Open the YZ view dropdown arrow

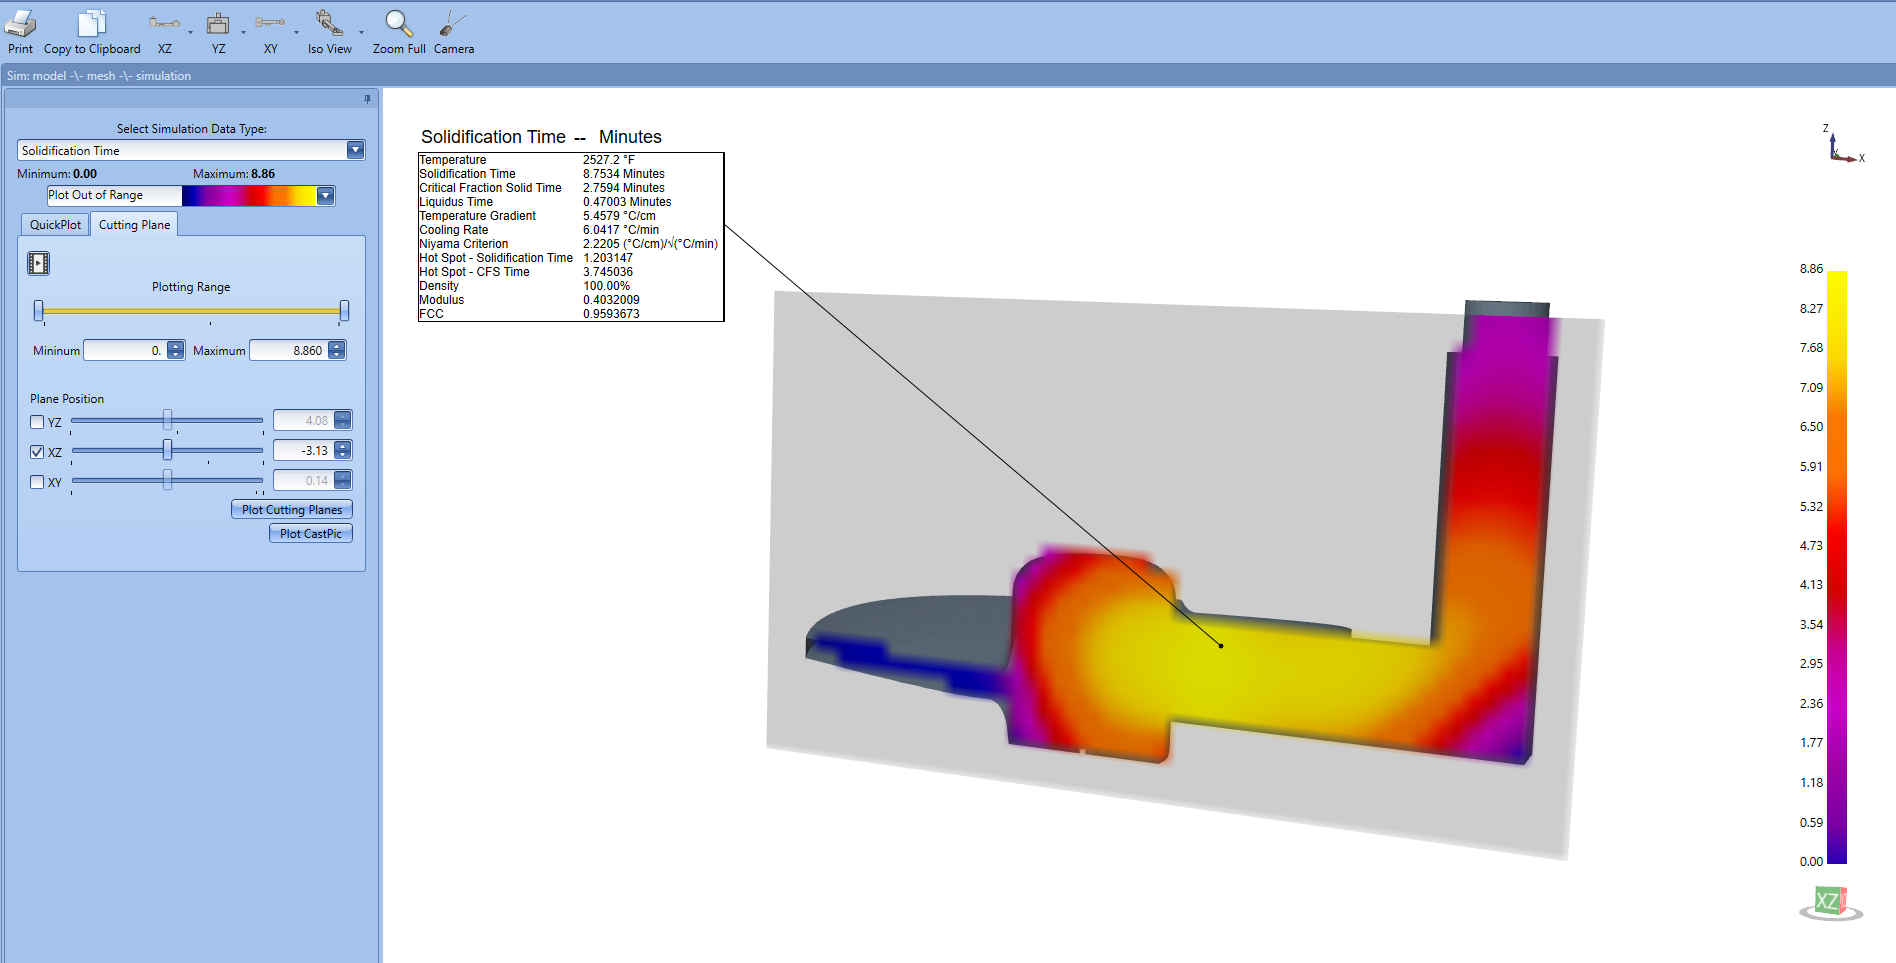tap(243, 32)
